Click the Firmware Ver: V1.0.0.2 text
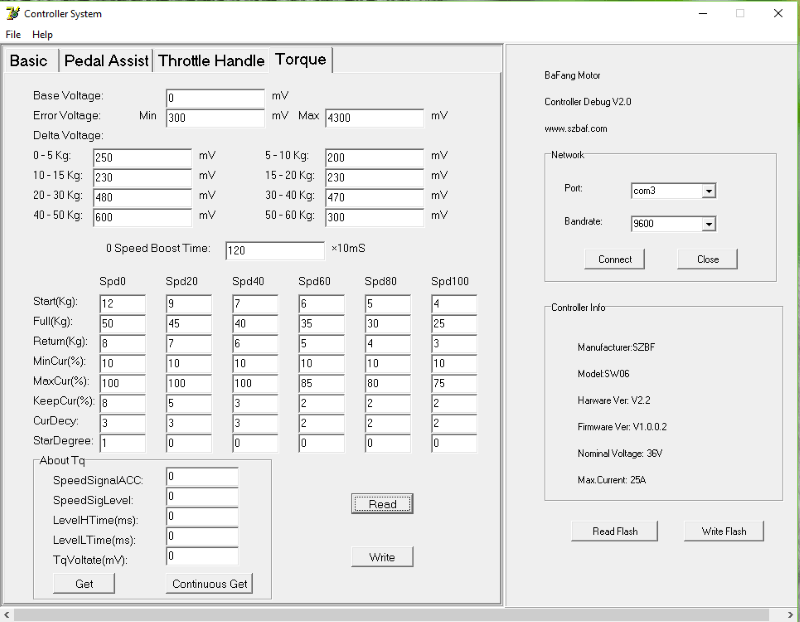Image resolution: width=800 pixels, height=622 pixels. [622, 427]
